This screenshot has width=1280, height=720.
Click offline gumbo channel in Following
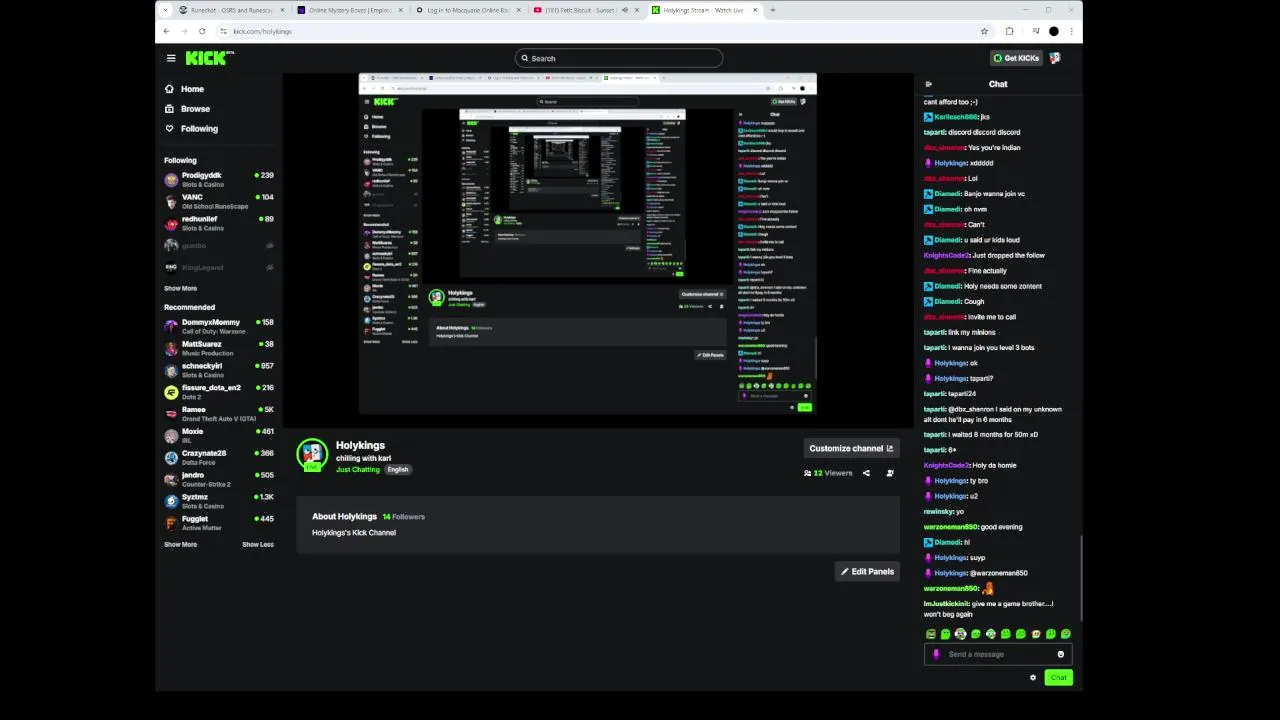tap(219, 246)
